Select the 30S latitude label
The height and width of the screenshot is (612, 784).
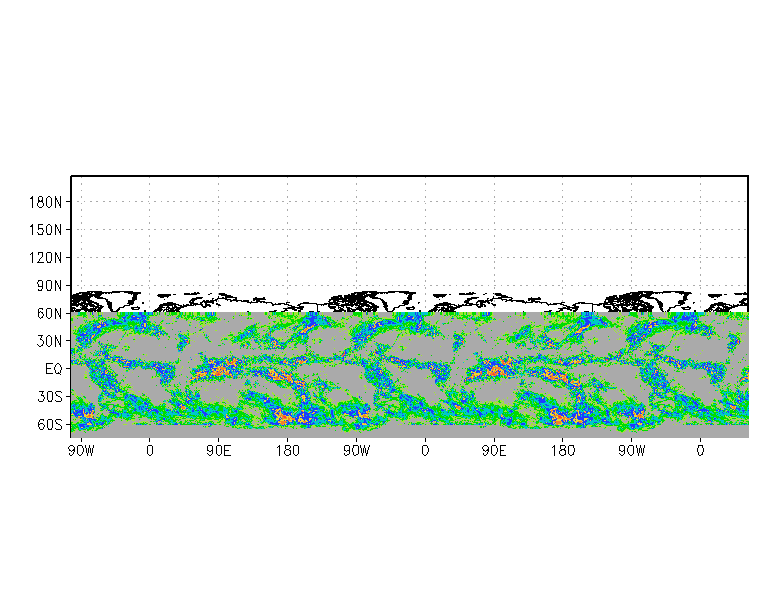coord(50,397)
